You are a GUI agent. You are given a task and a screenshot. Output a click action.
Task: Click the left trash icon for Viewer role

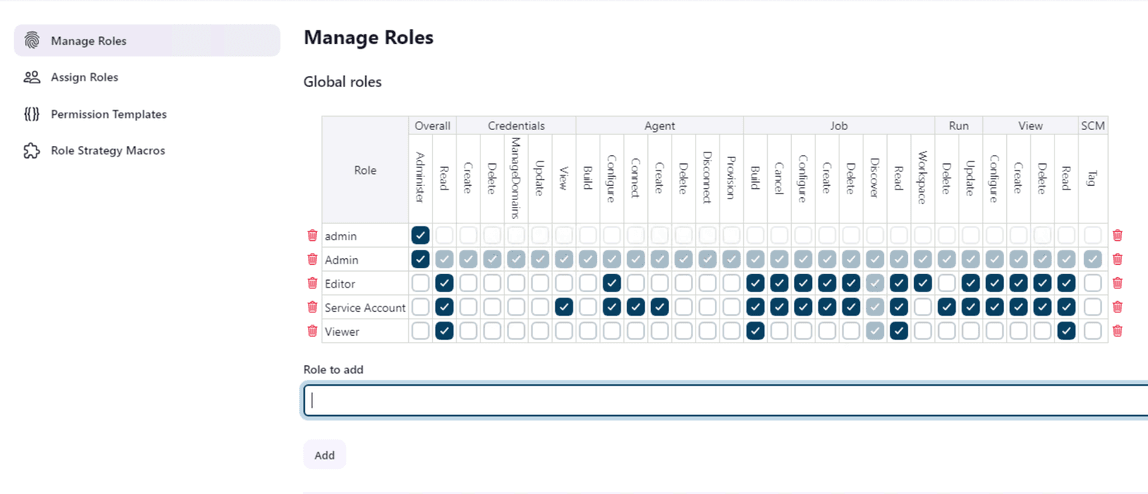[x=312, y=331]
